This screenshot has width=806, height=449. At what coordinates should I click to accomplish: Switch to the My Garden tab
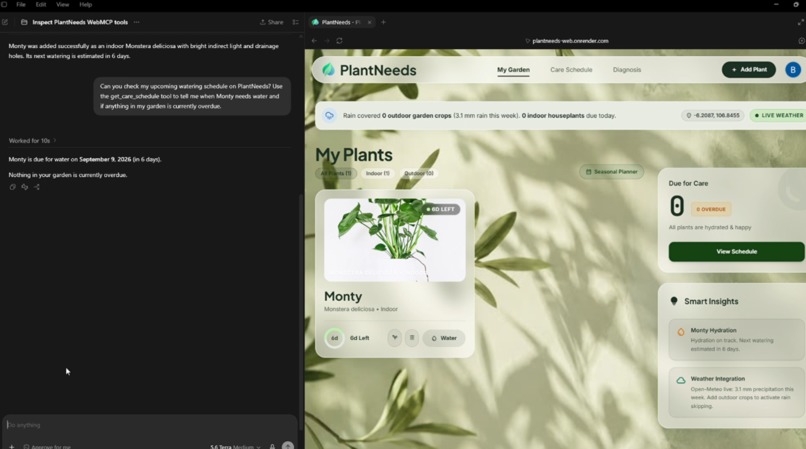coord(513,69)
